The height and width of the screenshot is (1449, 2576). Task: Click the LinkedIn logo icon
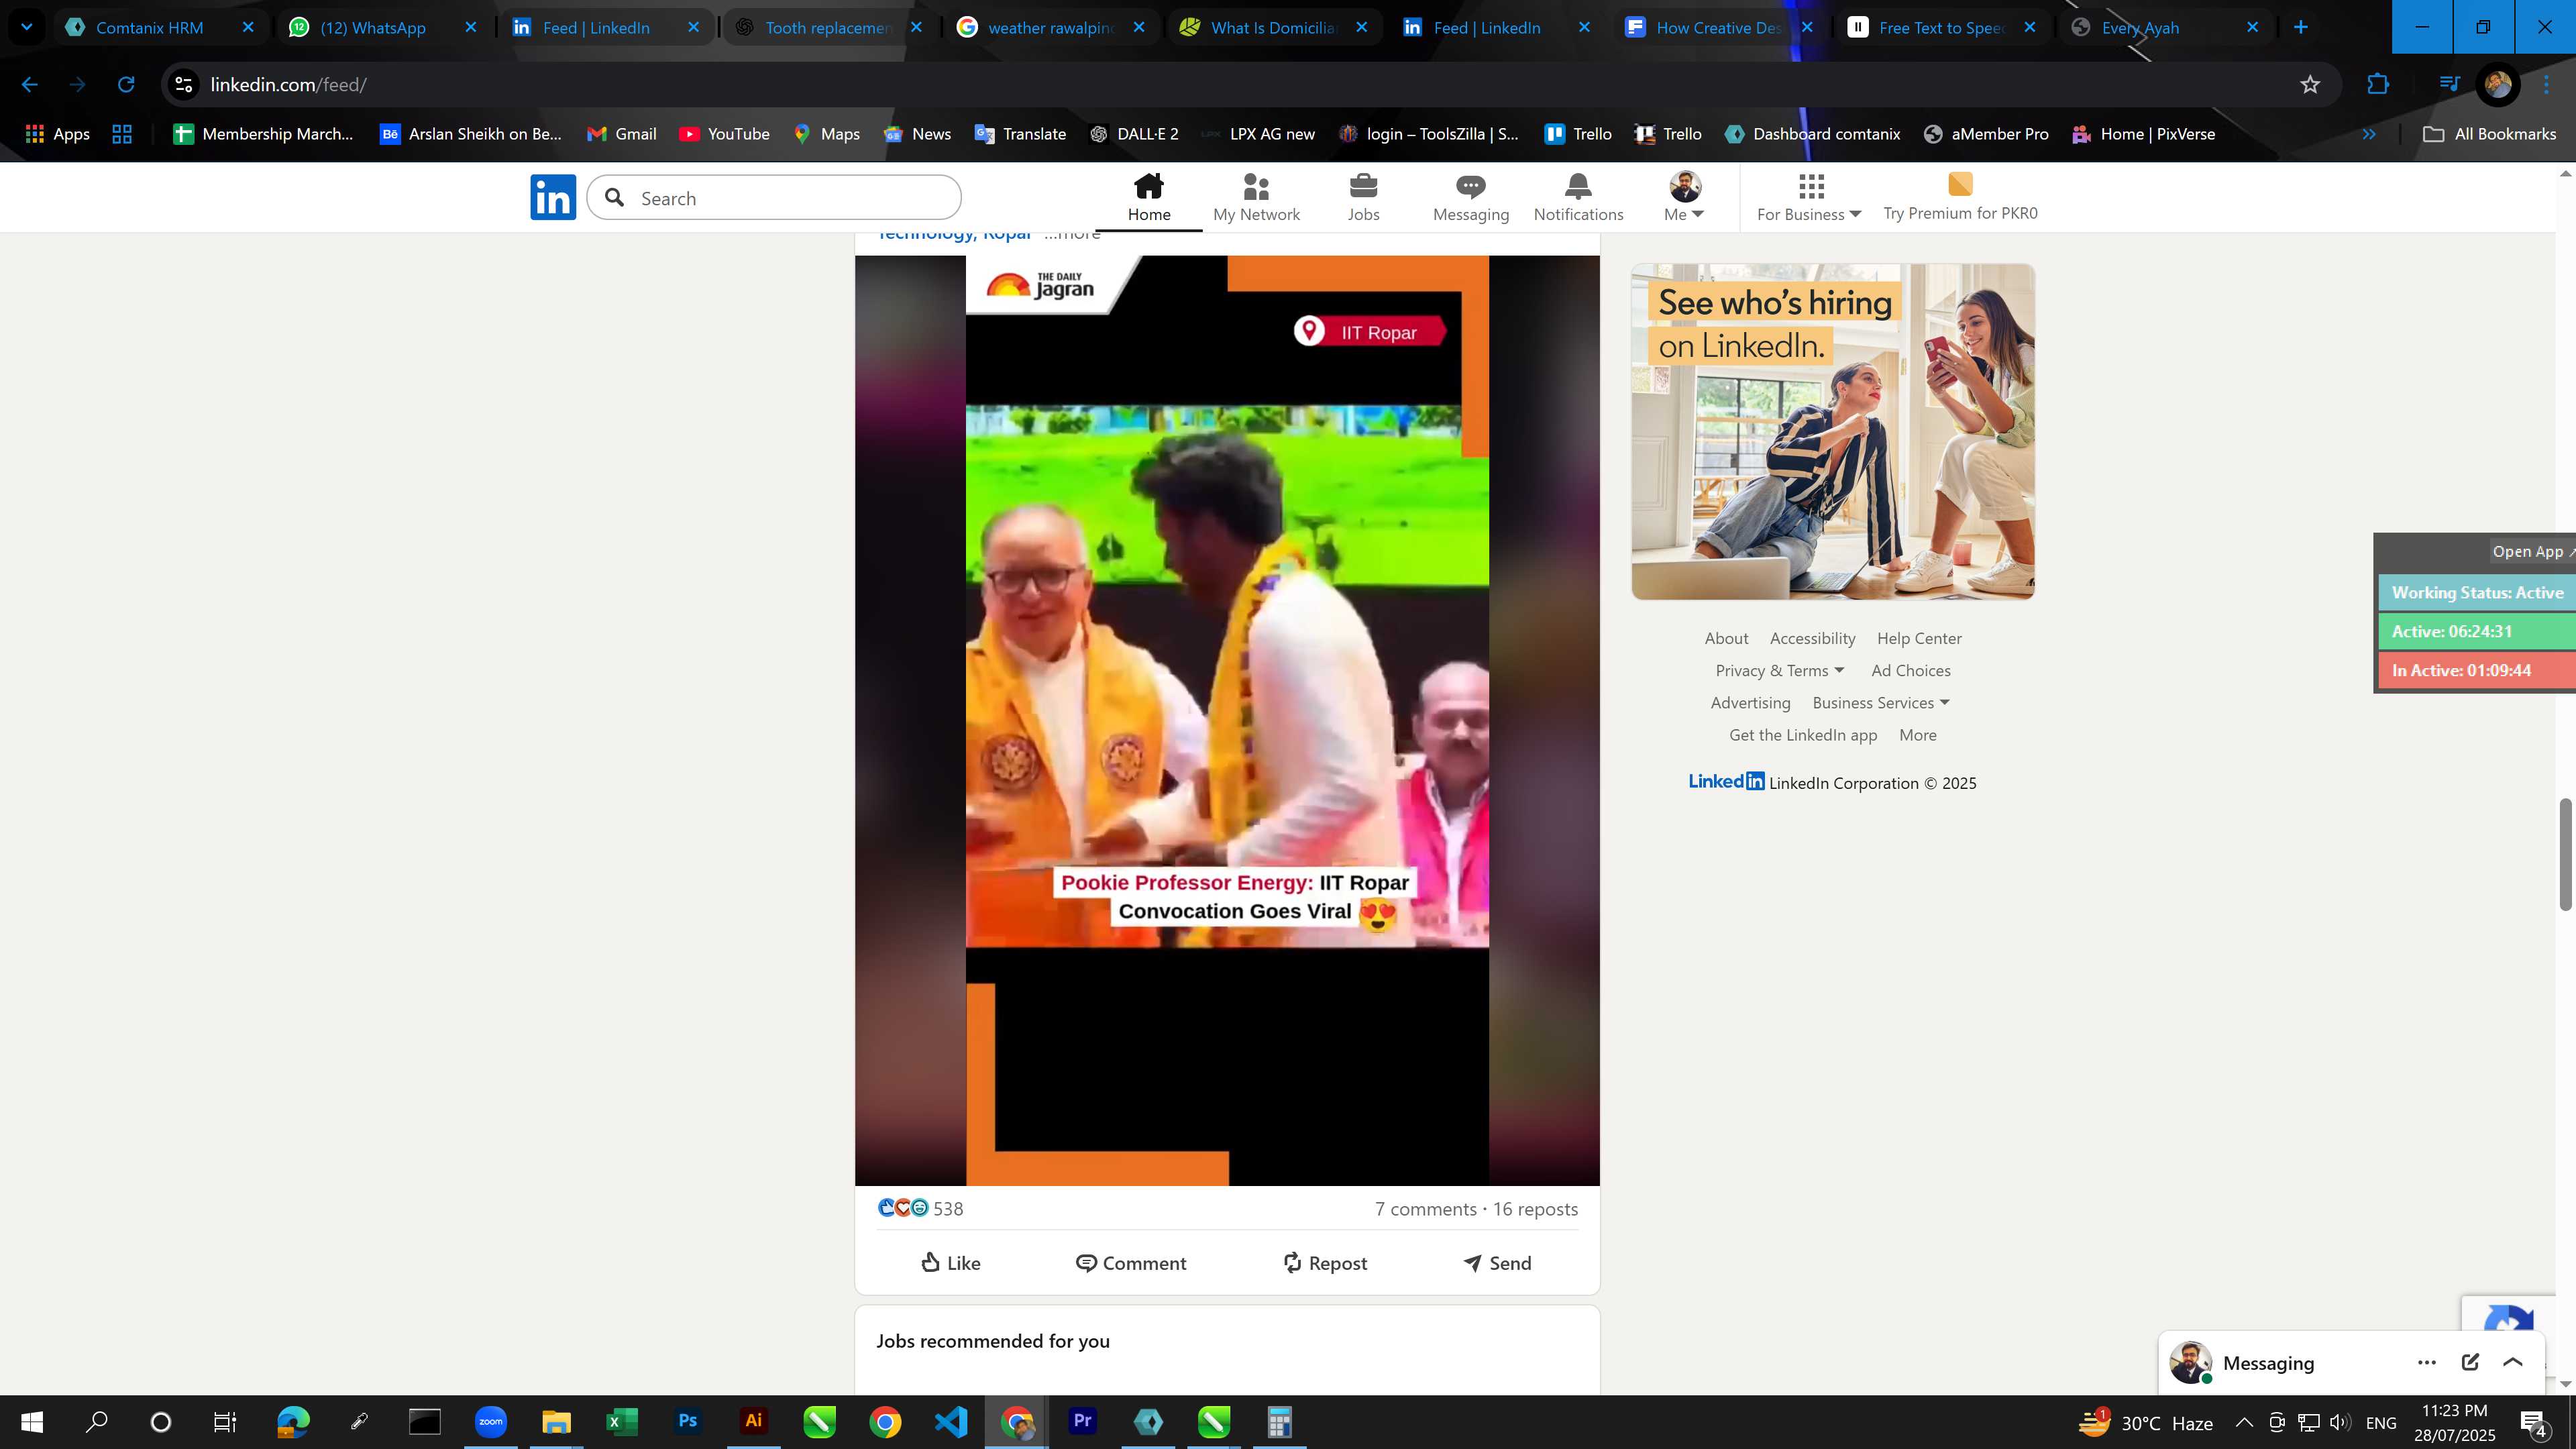click(553, 197)
